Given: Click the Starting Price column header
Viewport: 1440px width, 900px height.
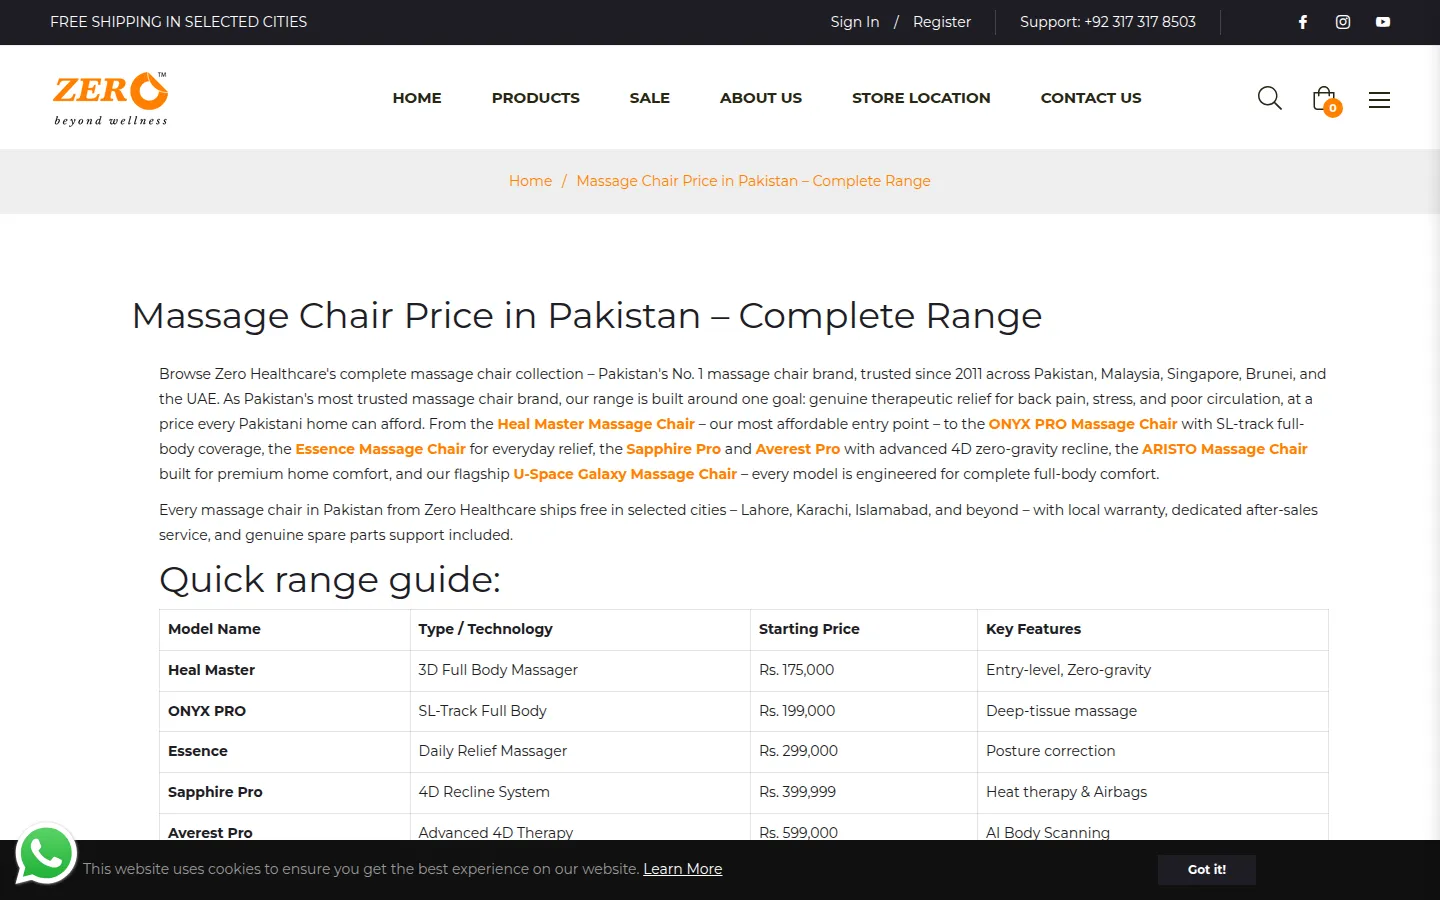Looking at the screenshot, I should point(864,630).
